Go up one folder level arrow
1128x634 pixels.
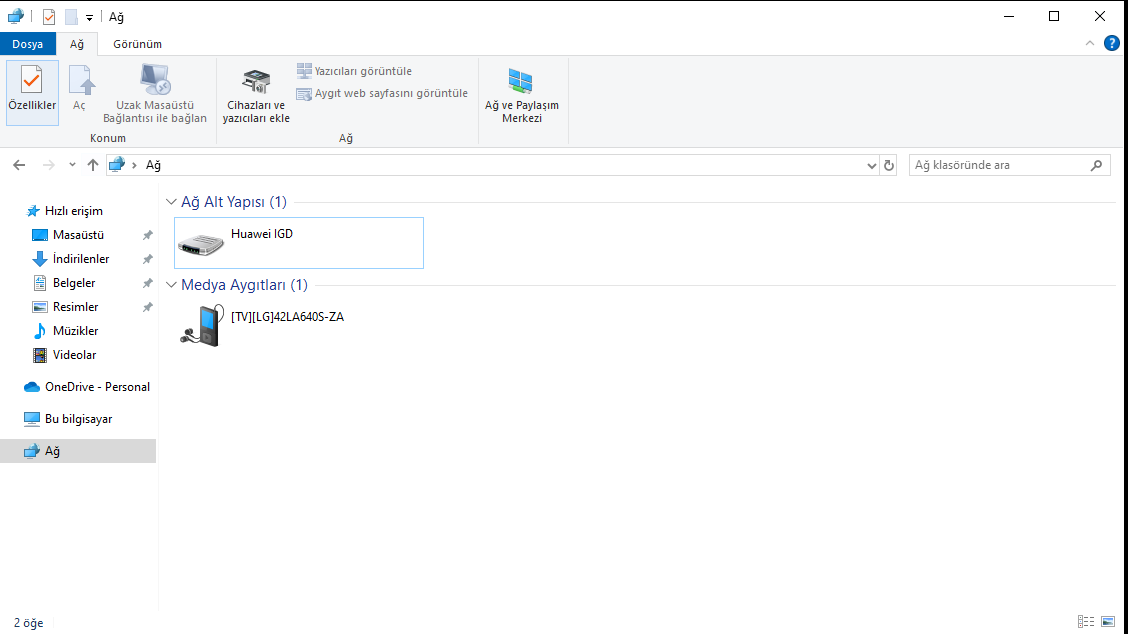pos(93,165)
